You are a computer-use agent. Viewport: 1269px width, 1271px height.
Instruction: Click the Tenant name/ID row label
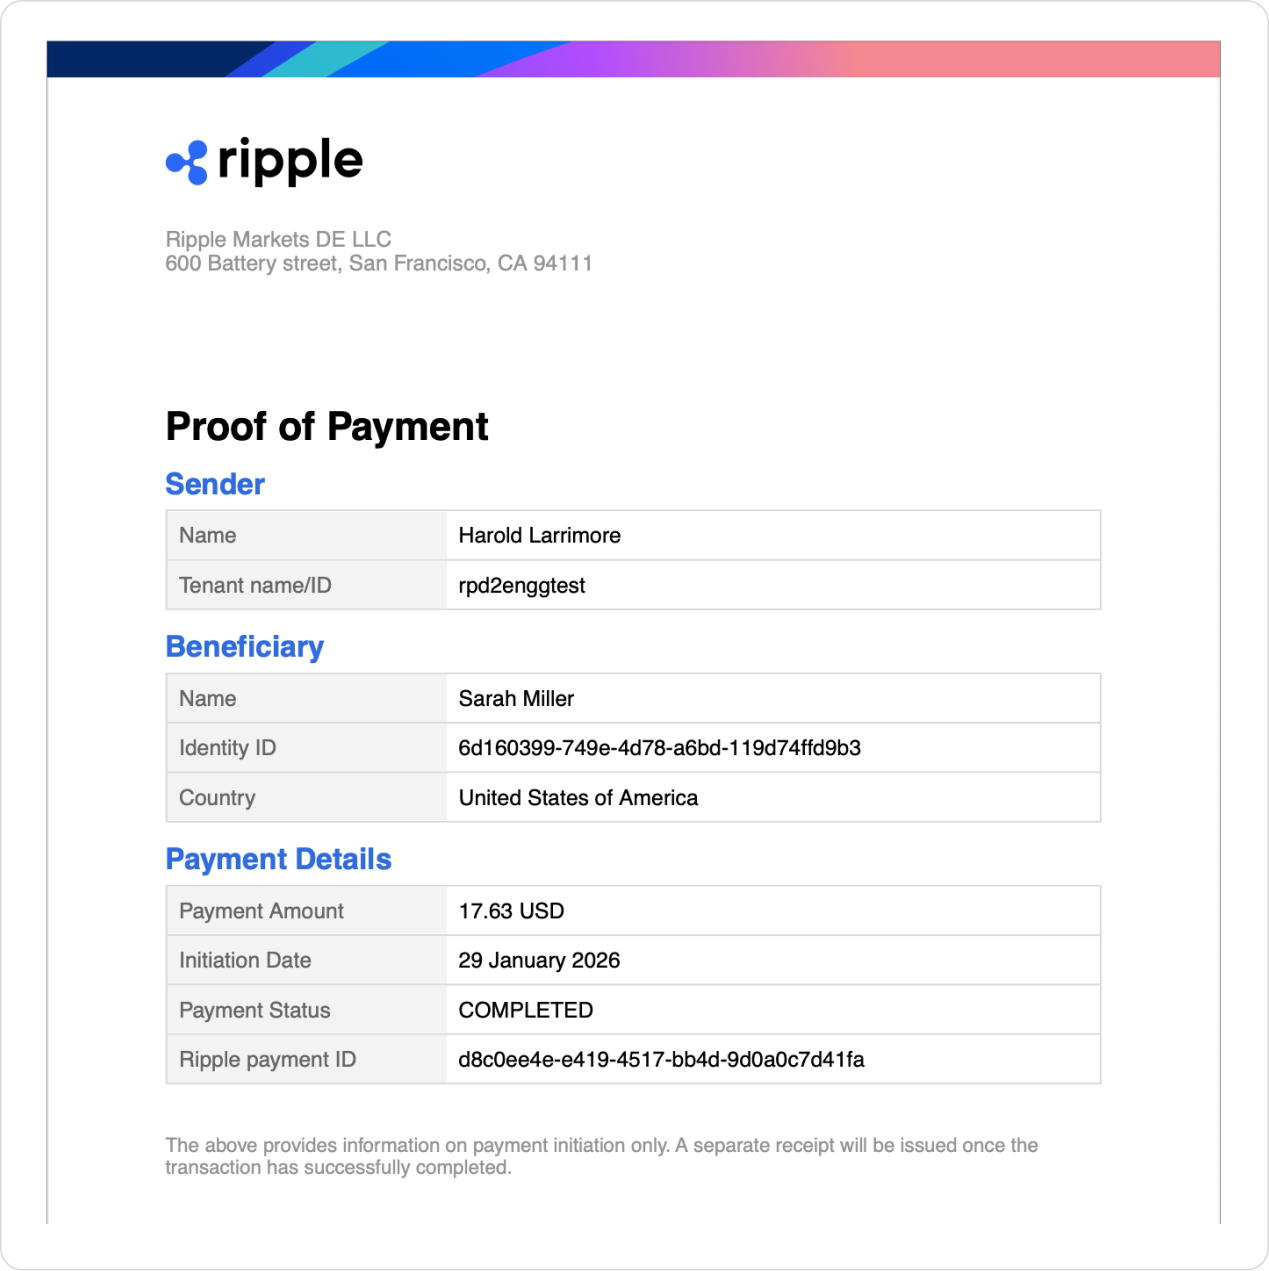pos(255,586)
